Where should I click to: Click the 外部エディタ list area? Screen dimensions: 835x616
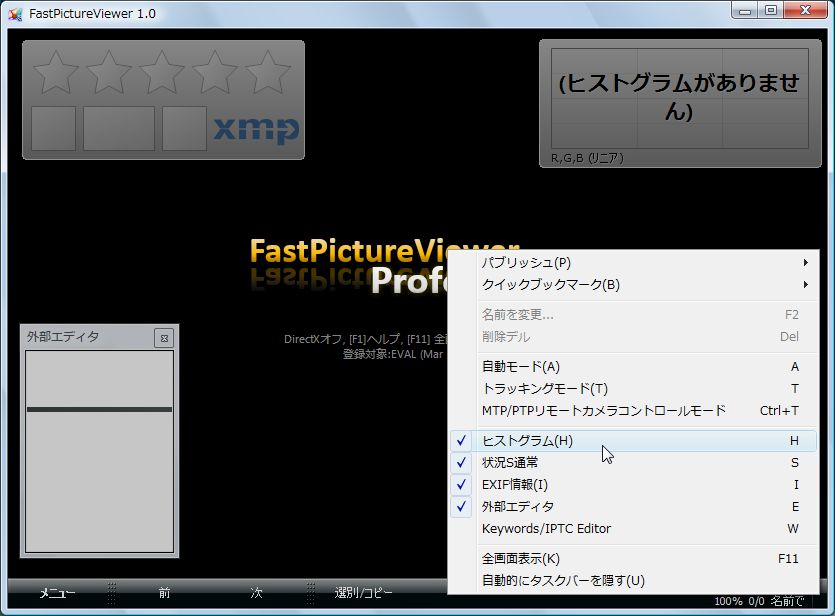point(100,451)
